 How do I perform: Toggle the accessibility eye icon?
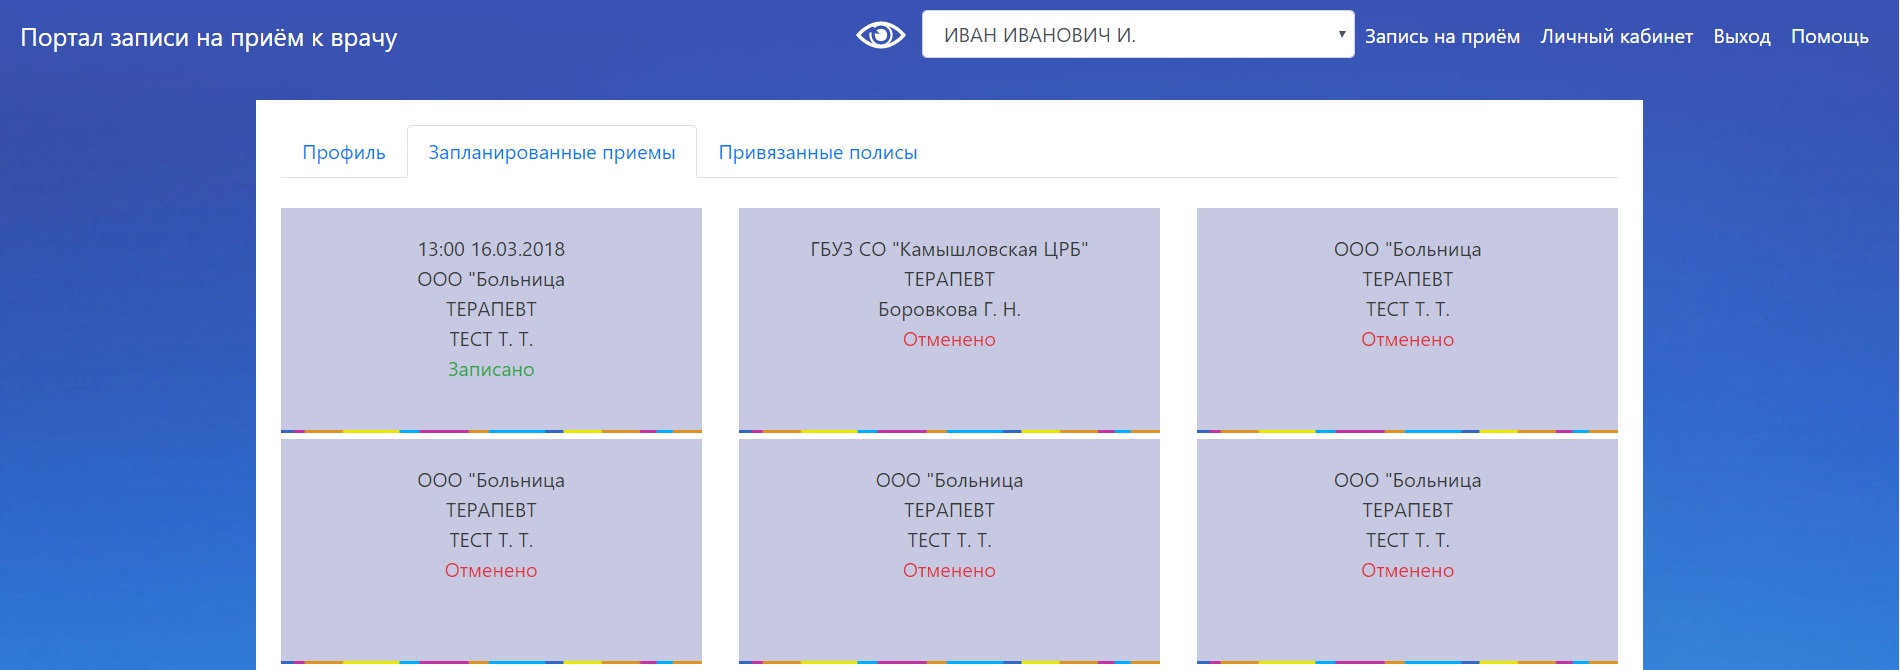[880, 36]
